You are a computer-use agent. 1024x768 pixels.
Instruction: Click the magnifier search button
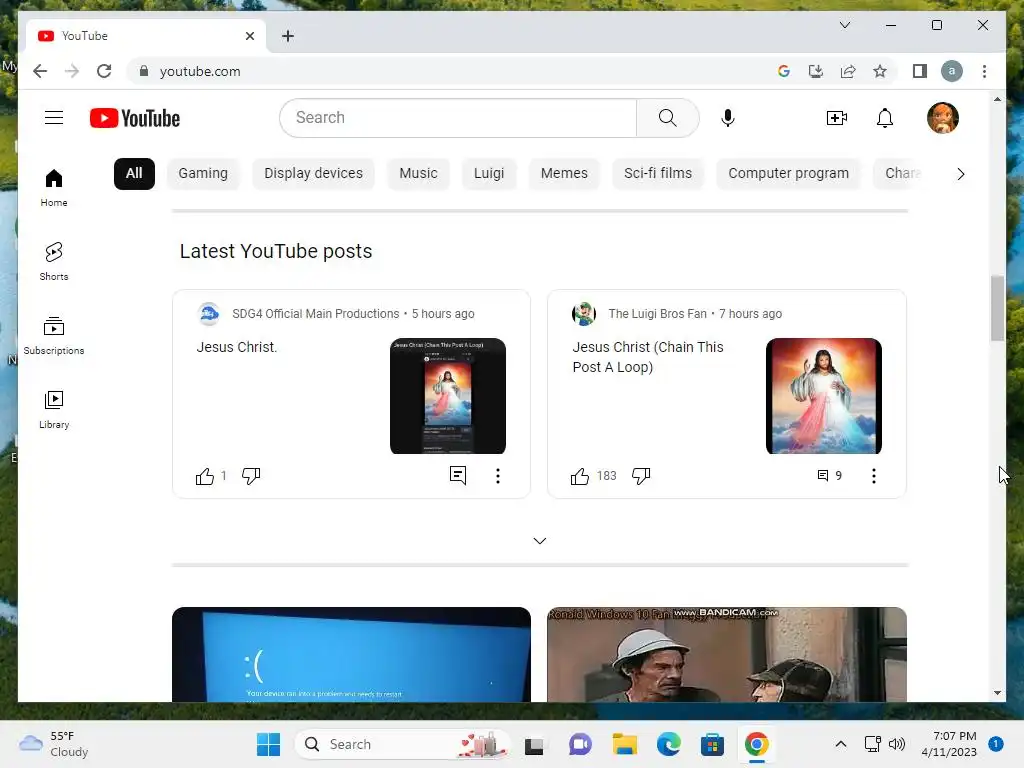(667, 118)
